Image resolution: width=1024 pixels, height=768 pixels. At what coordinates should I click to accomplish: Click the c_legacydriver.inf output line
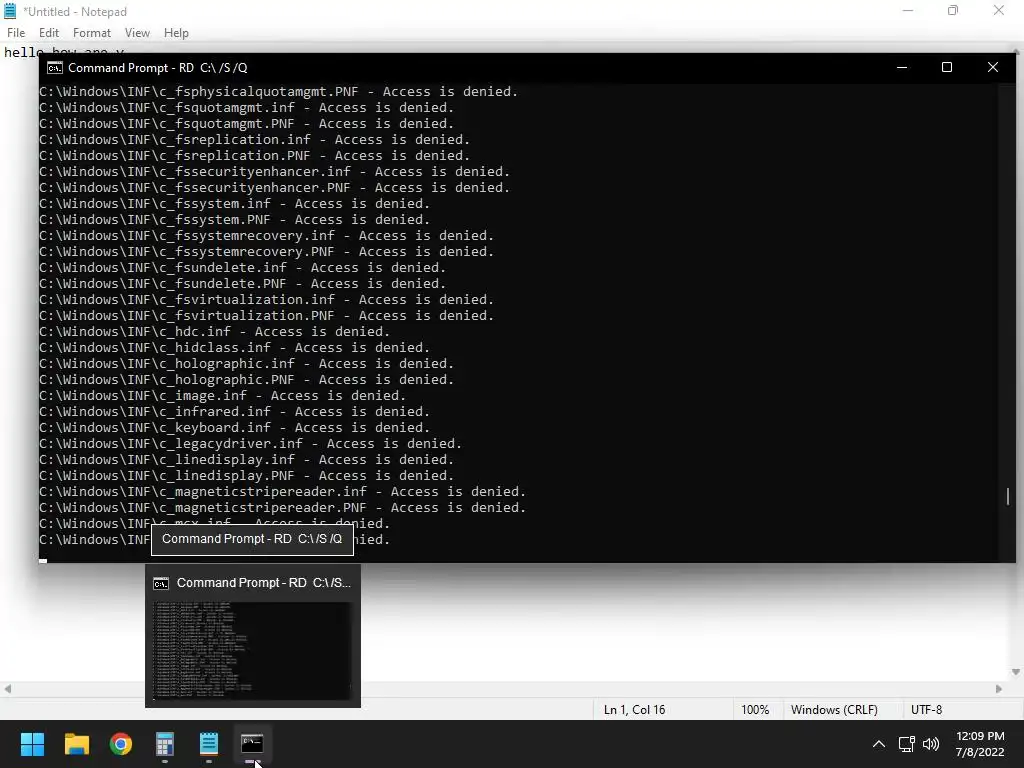pos(251,444)
